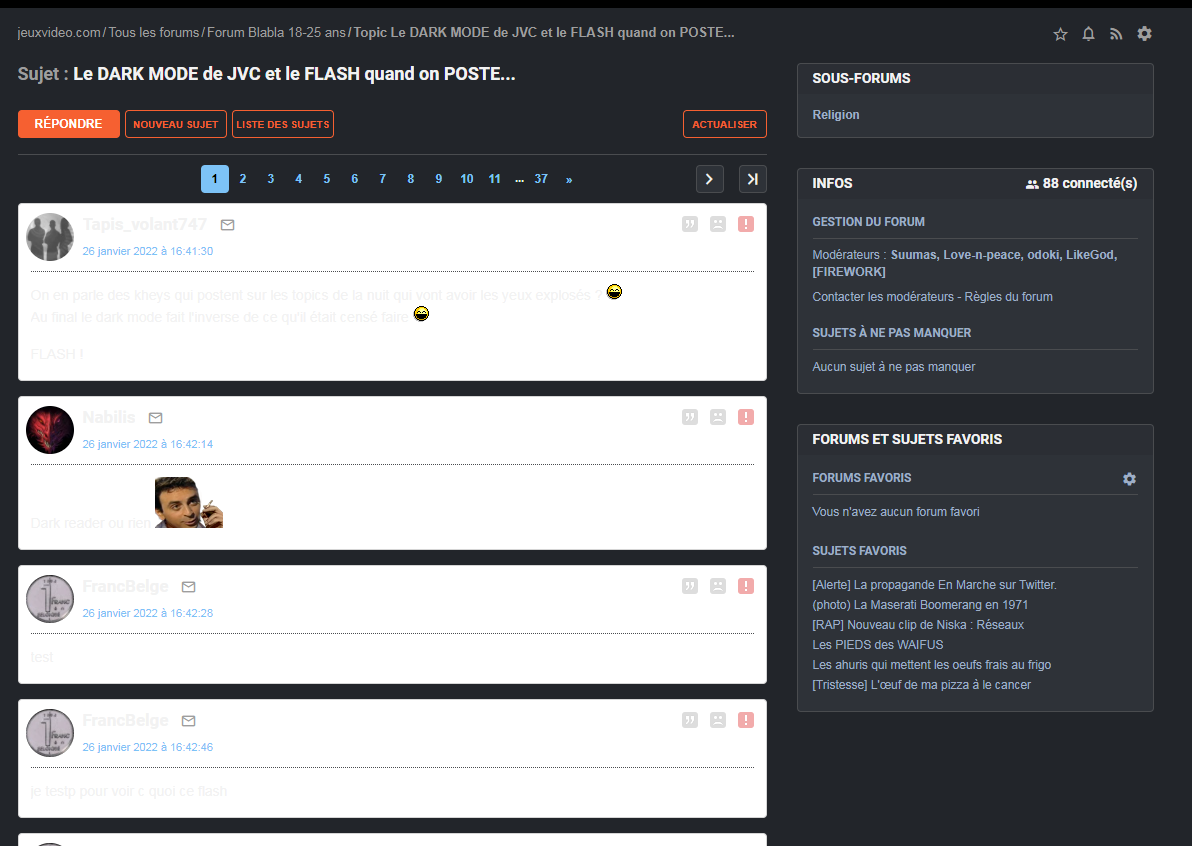Go to page 8
The width and height of the screenshot is (1192, 846).
[x=411, y=179]
